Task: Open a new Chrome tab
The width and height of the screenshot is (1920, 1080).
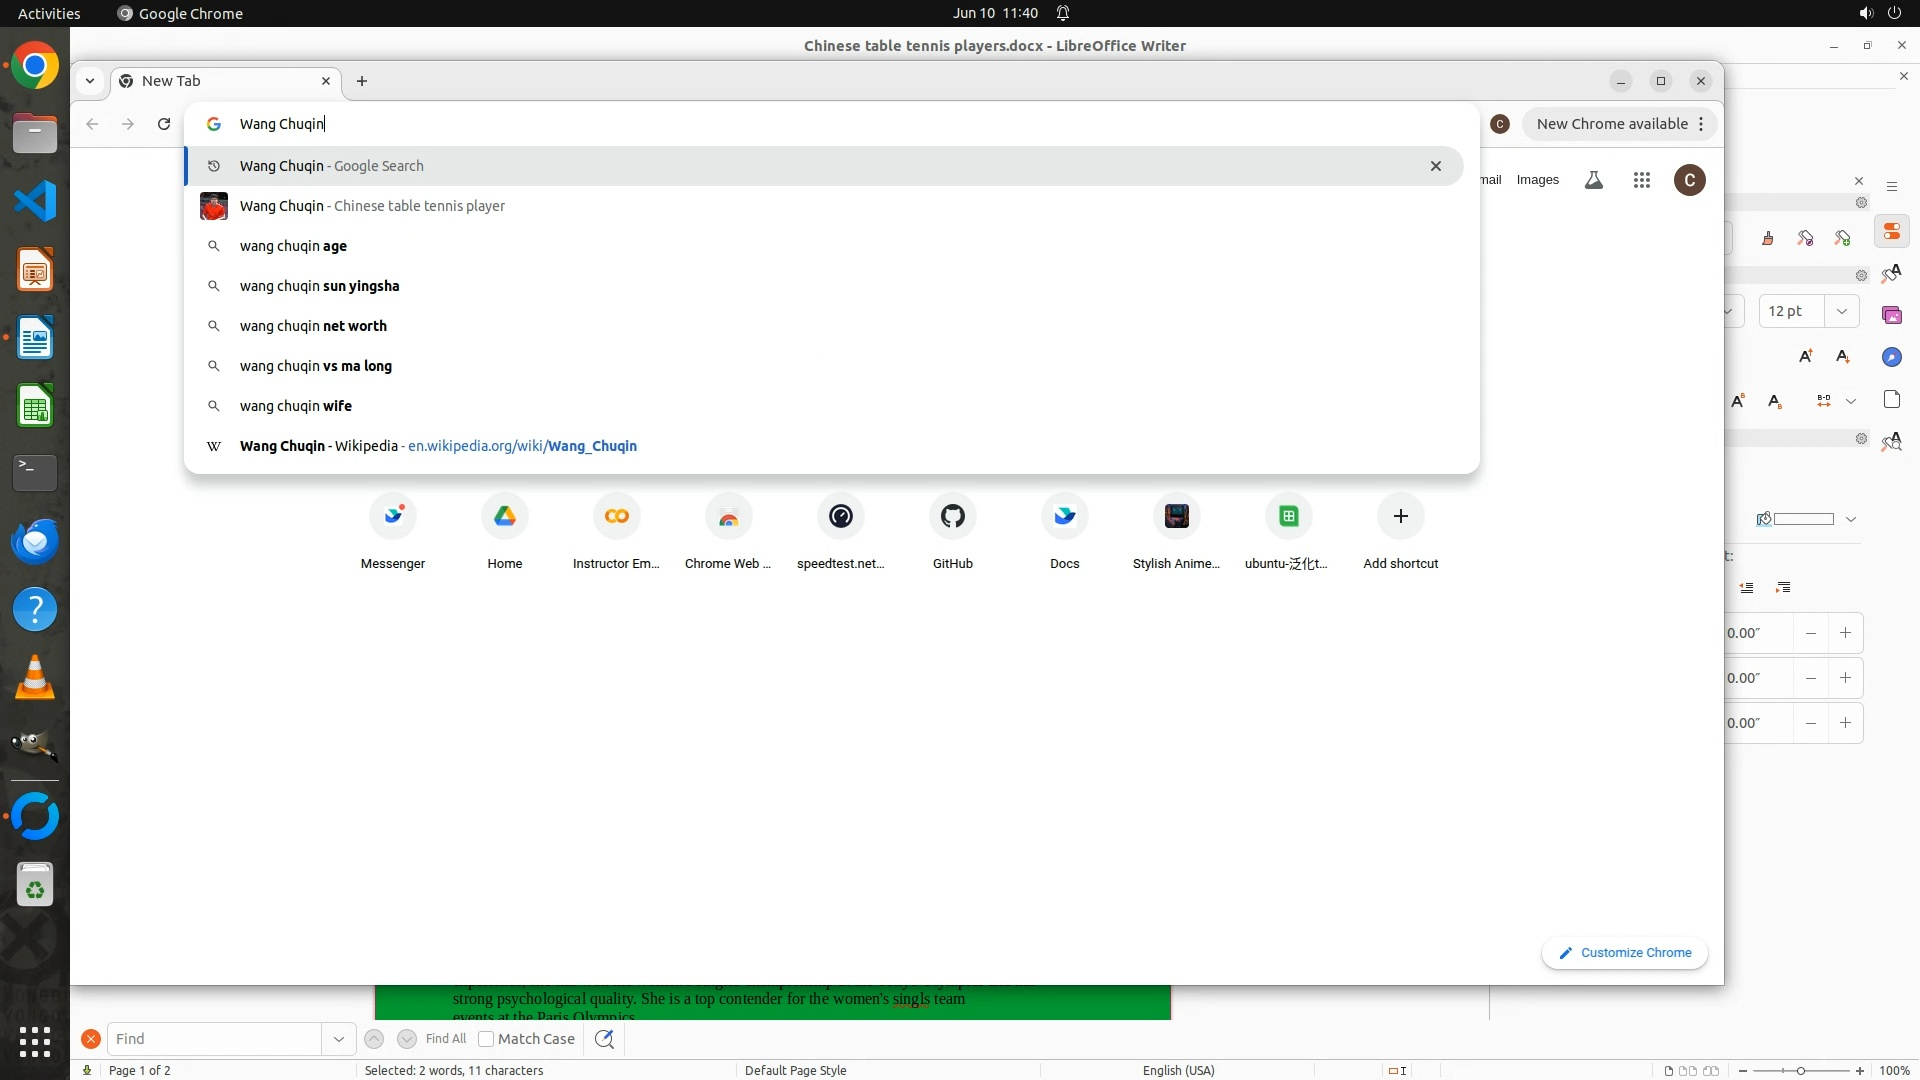Action: [x=362, y=81]
